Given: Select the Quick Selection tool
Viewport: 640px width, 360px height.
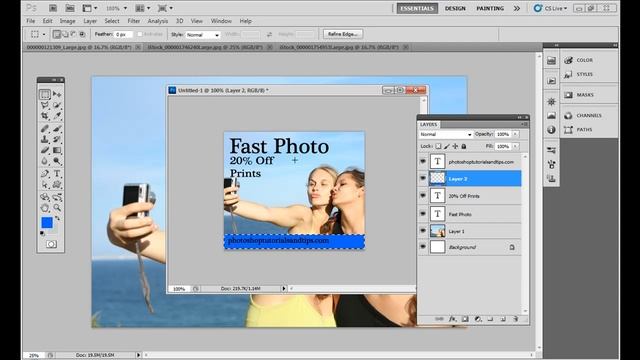Looking at the screenshot, I should (x=57, y=105).
